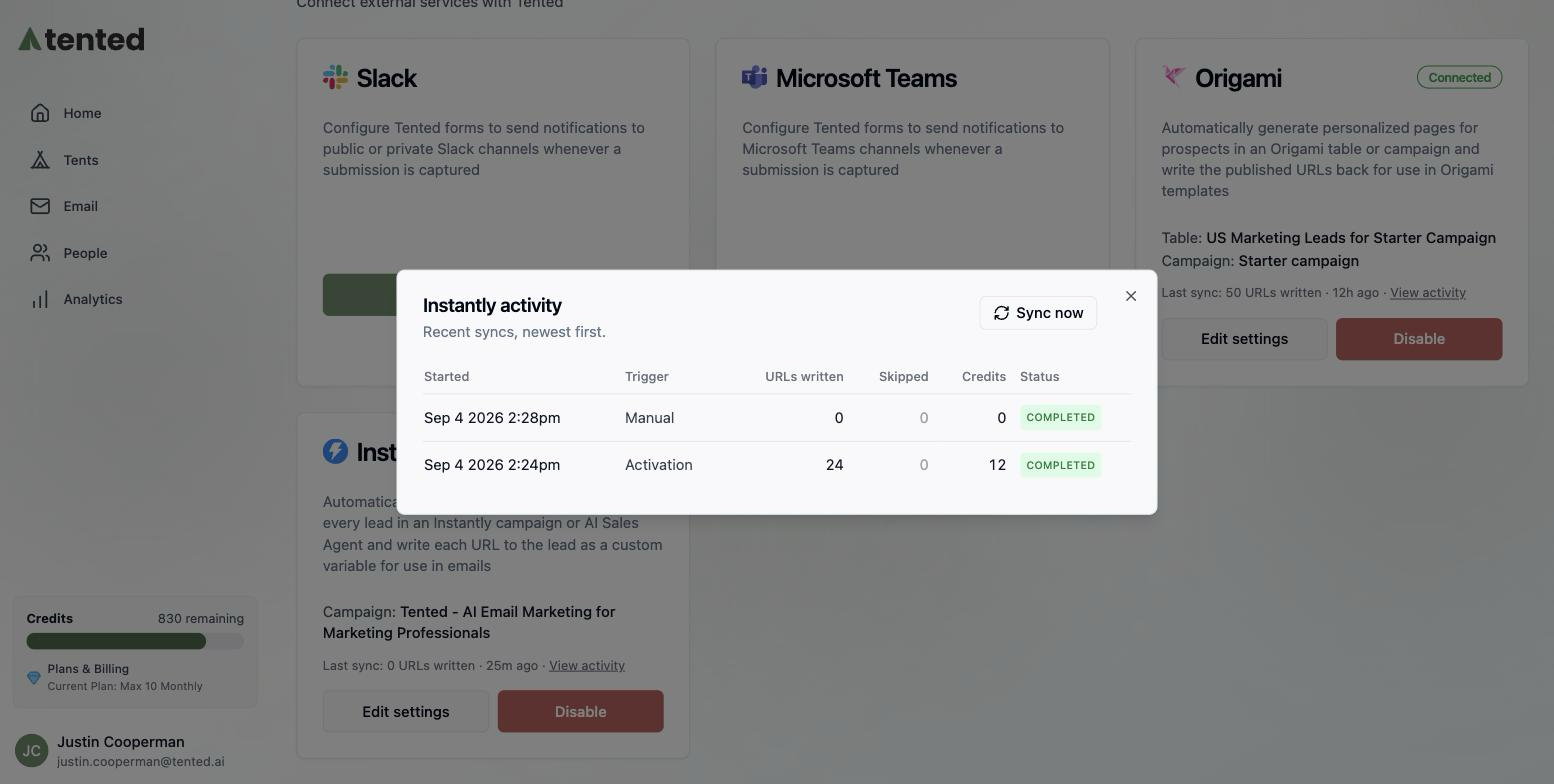Image resolution: width=1554 pixels, height=784 pixels.
Task: Open View activity link under Instantly
Action: 587,666
